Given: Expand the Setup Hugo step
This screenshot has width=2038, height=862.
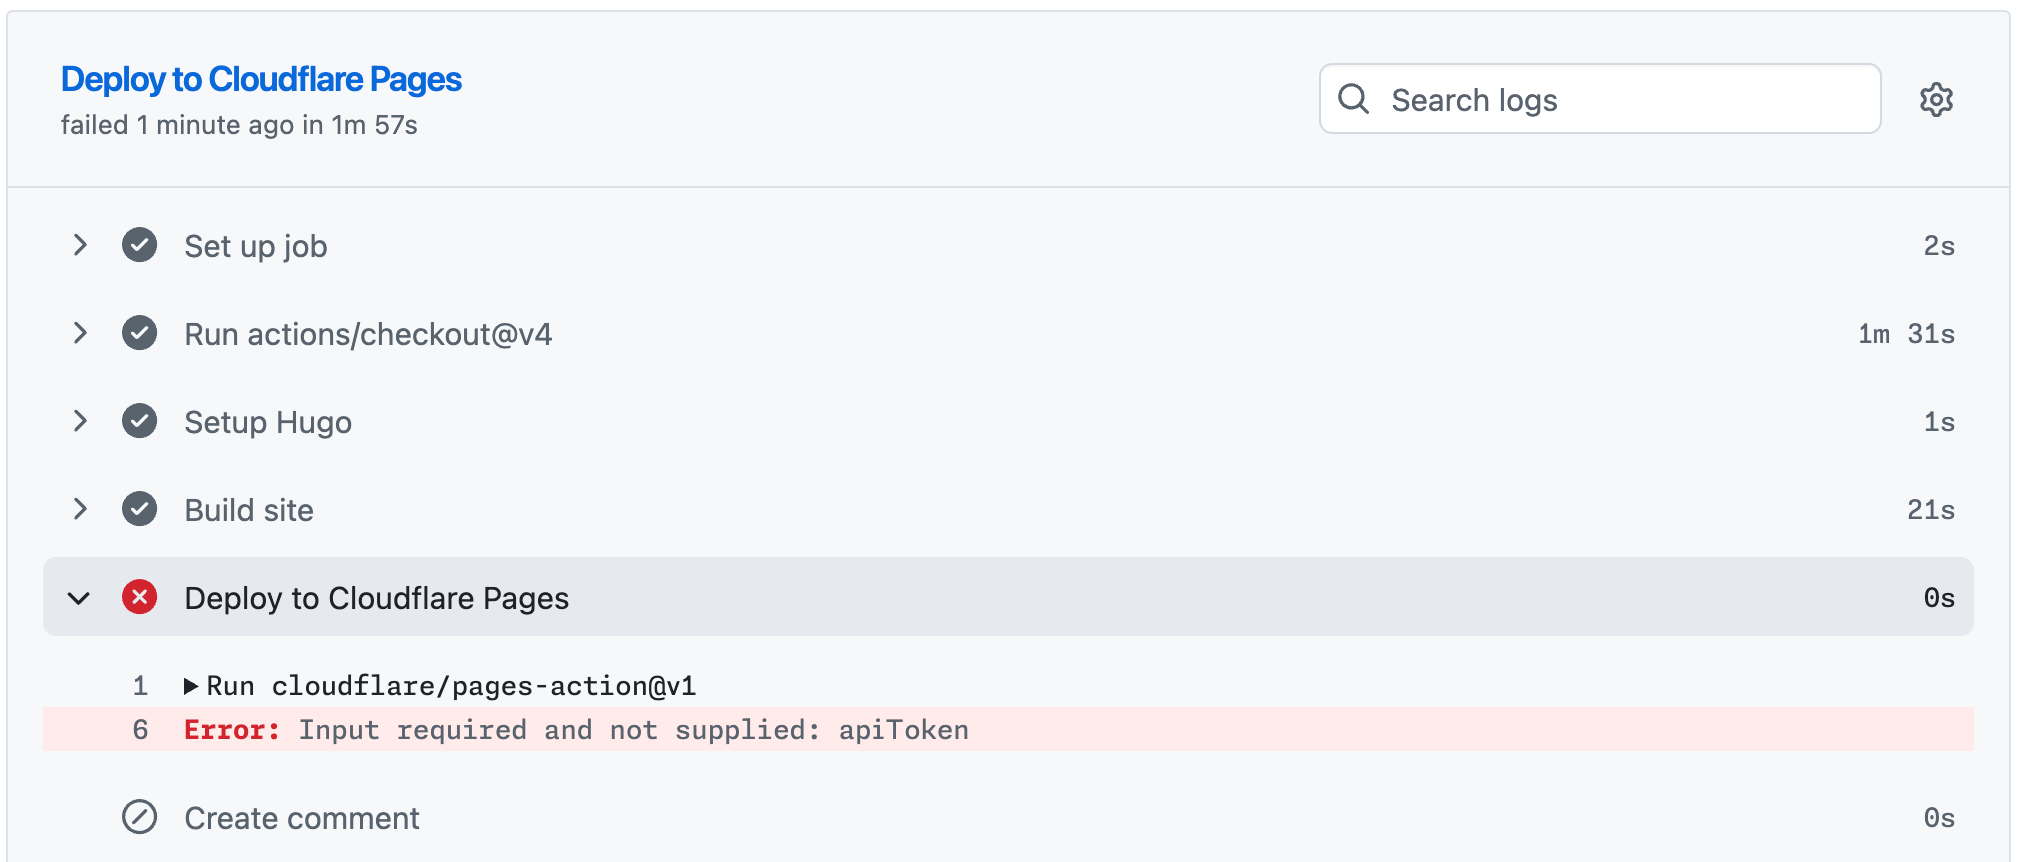Looking at the screenshot, I should [80, 421].
